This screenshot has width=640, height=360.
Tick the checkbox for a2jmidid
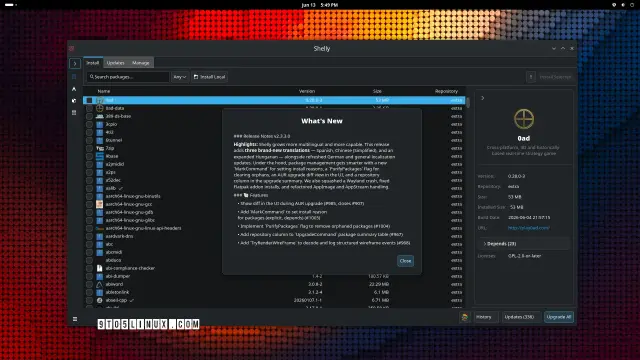pos(89,164)
